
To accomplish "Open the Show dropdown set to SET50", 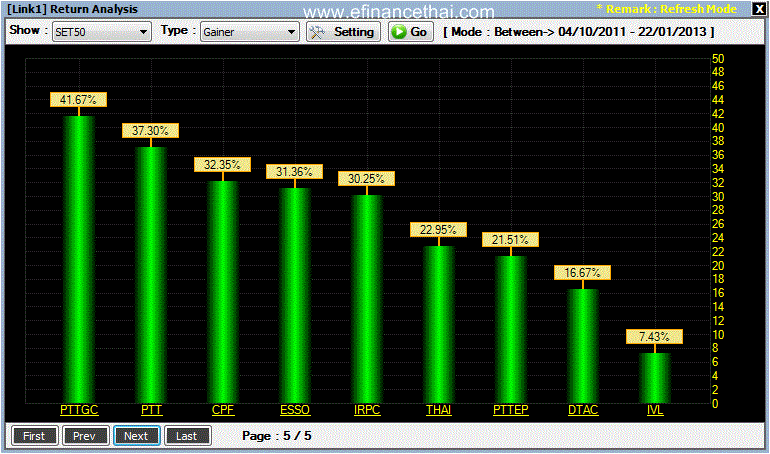I will [x=102, y=32].
